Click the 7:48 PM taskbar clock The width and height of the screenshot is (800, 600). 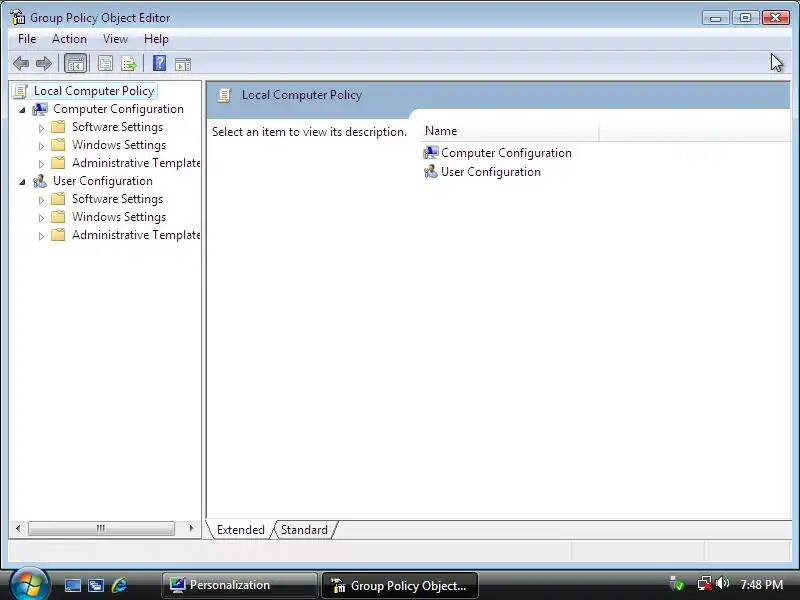tap(761, 585)
